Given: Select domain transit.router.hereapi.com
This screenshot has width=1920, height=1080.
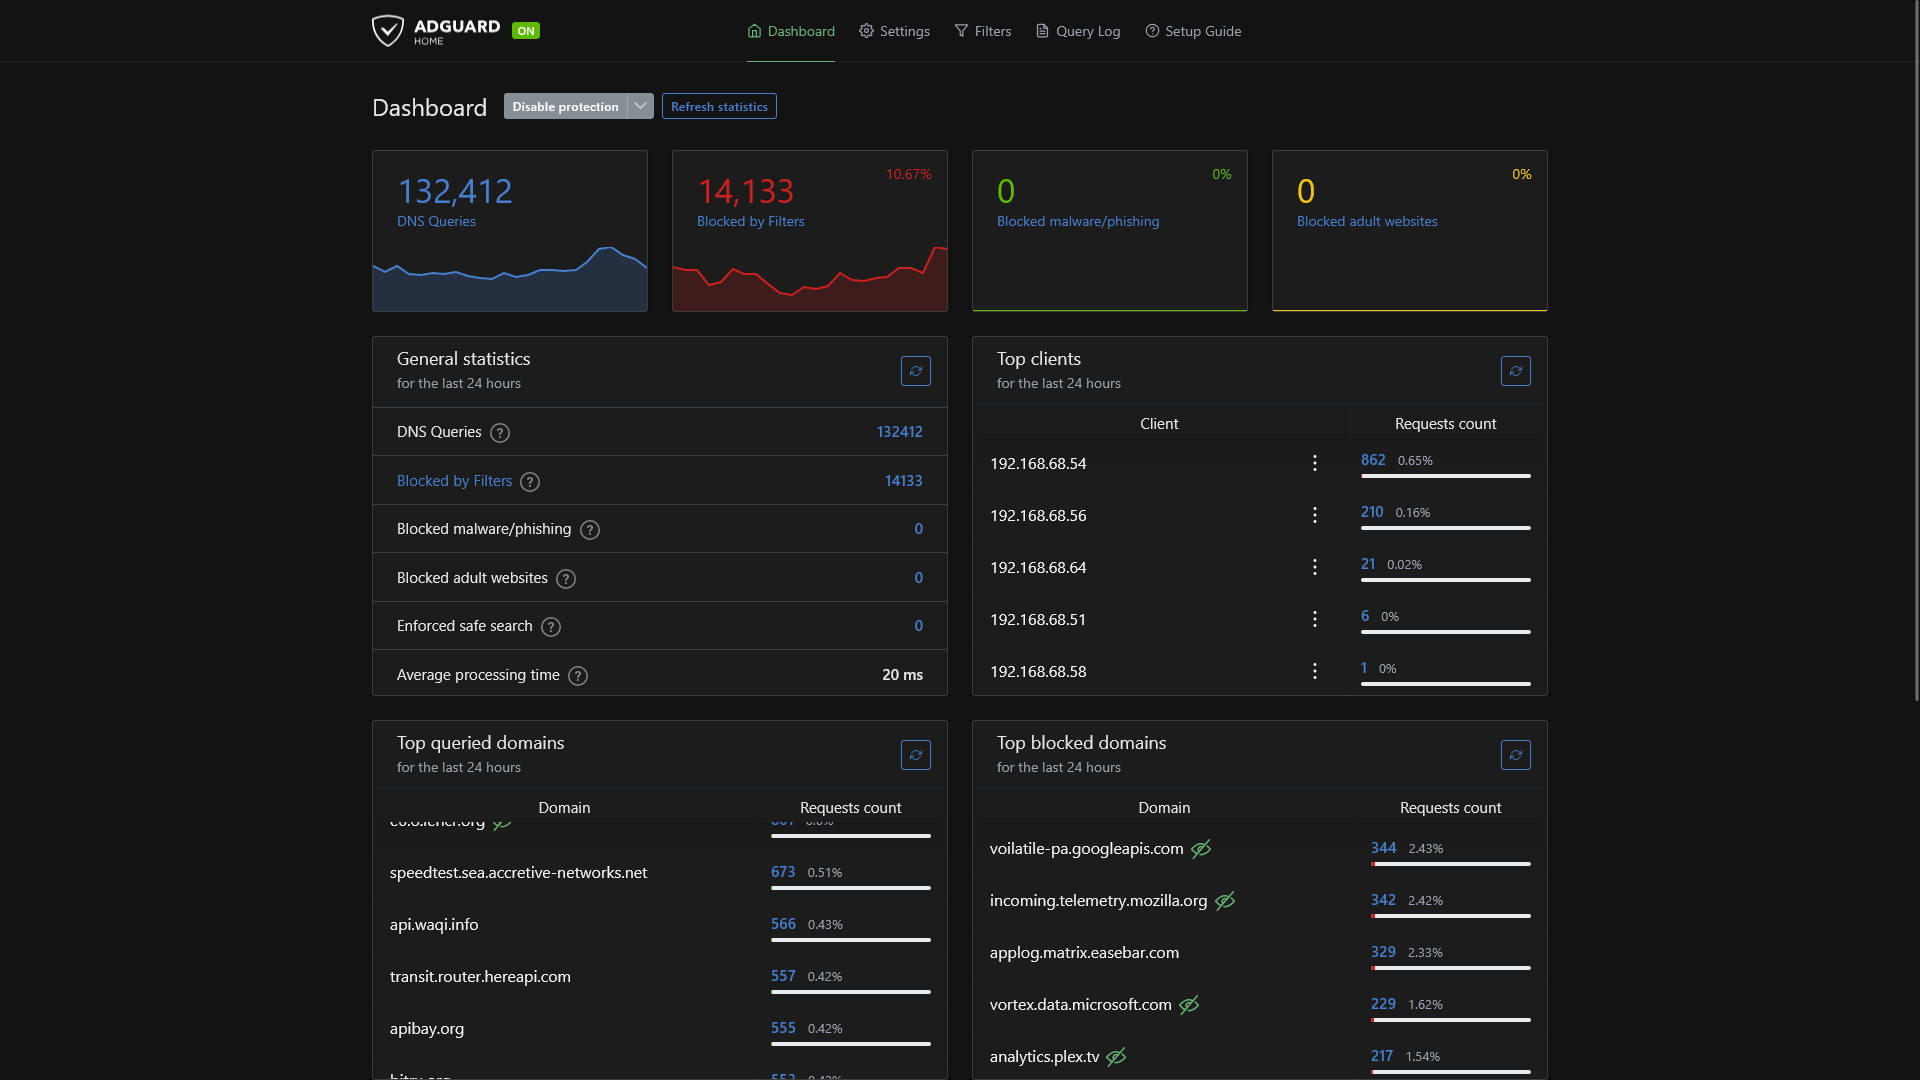Looking at the screenshot, I should (x=480, y=977).
